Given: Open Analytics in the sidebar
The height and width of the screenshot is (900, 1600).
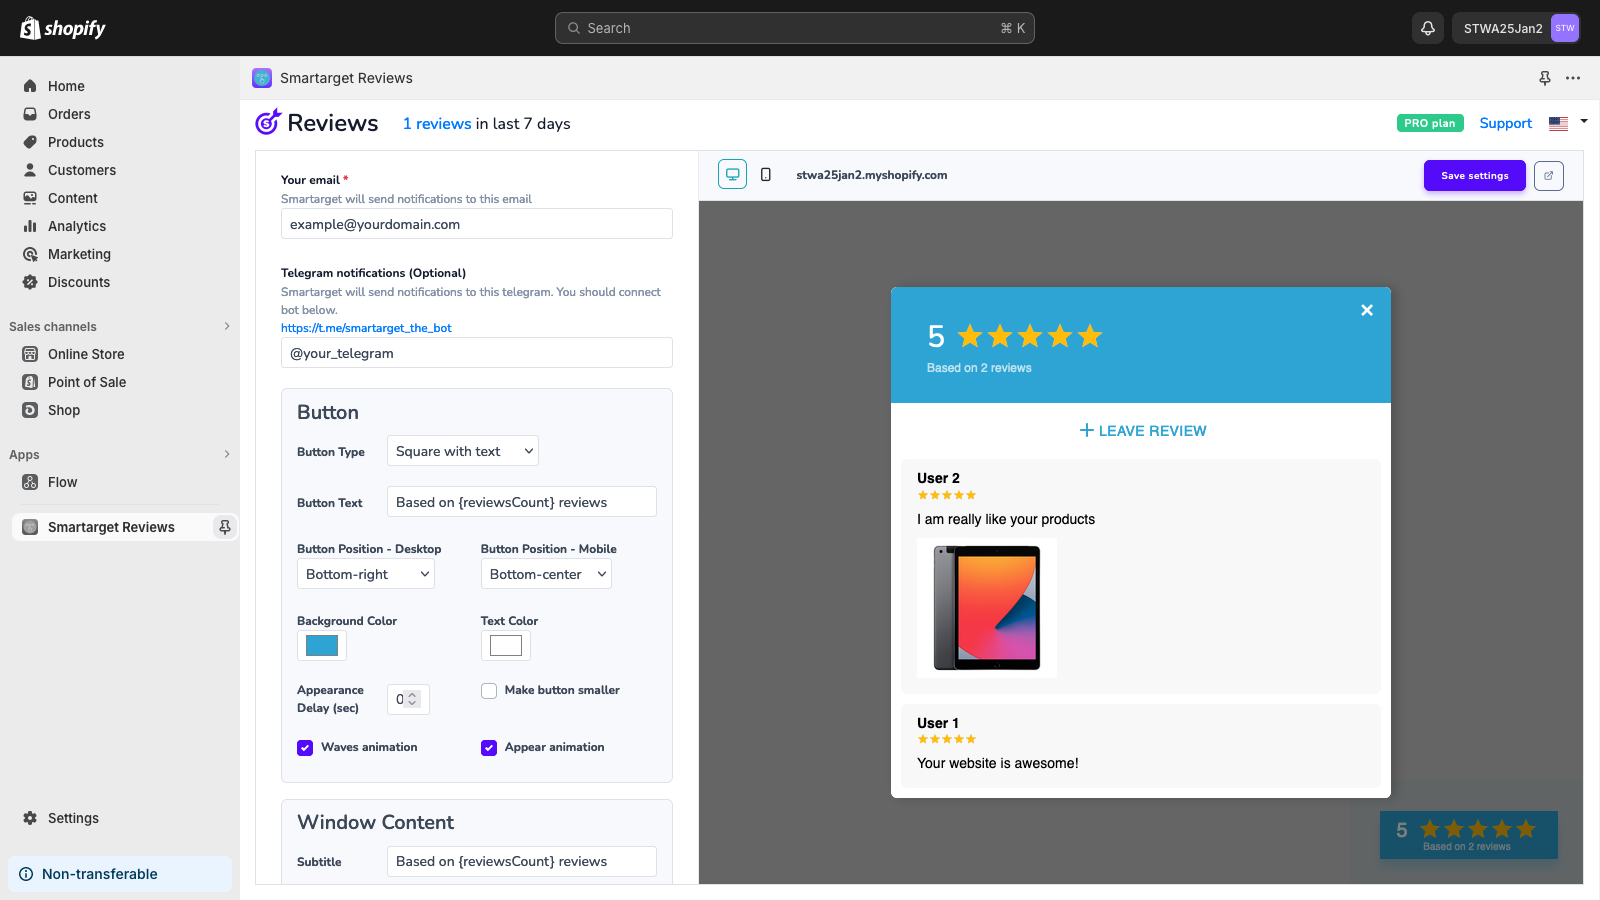Looking at the screenshot, I should [77, 226].
